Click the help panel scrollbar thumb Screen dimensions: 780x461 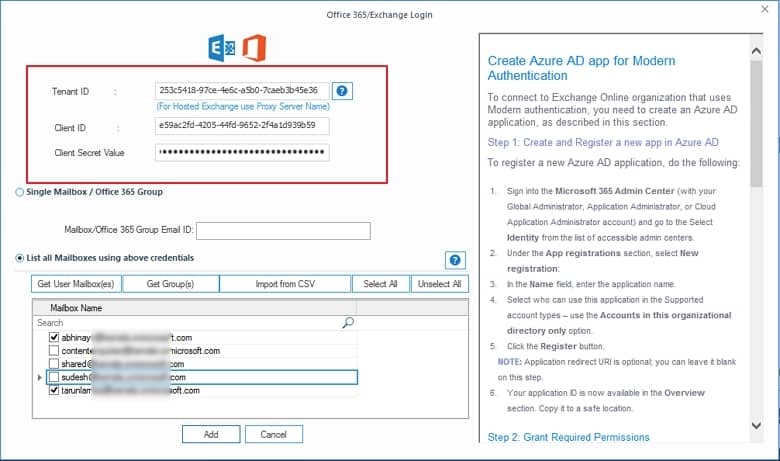pos(756,123)
